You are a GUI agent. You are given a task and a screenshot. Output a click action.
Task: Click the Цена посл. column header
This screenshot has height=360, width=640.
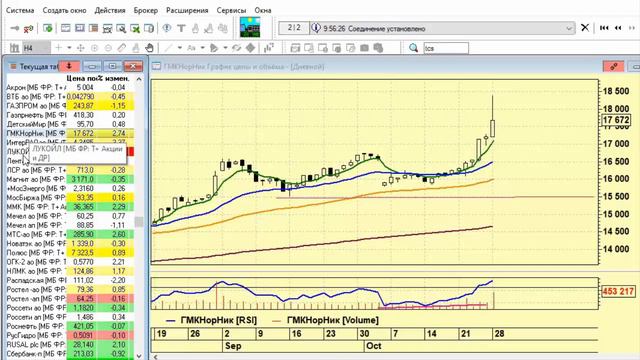82,78
